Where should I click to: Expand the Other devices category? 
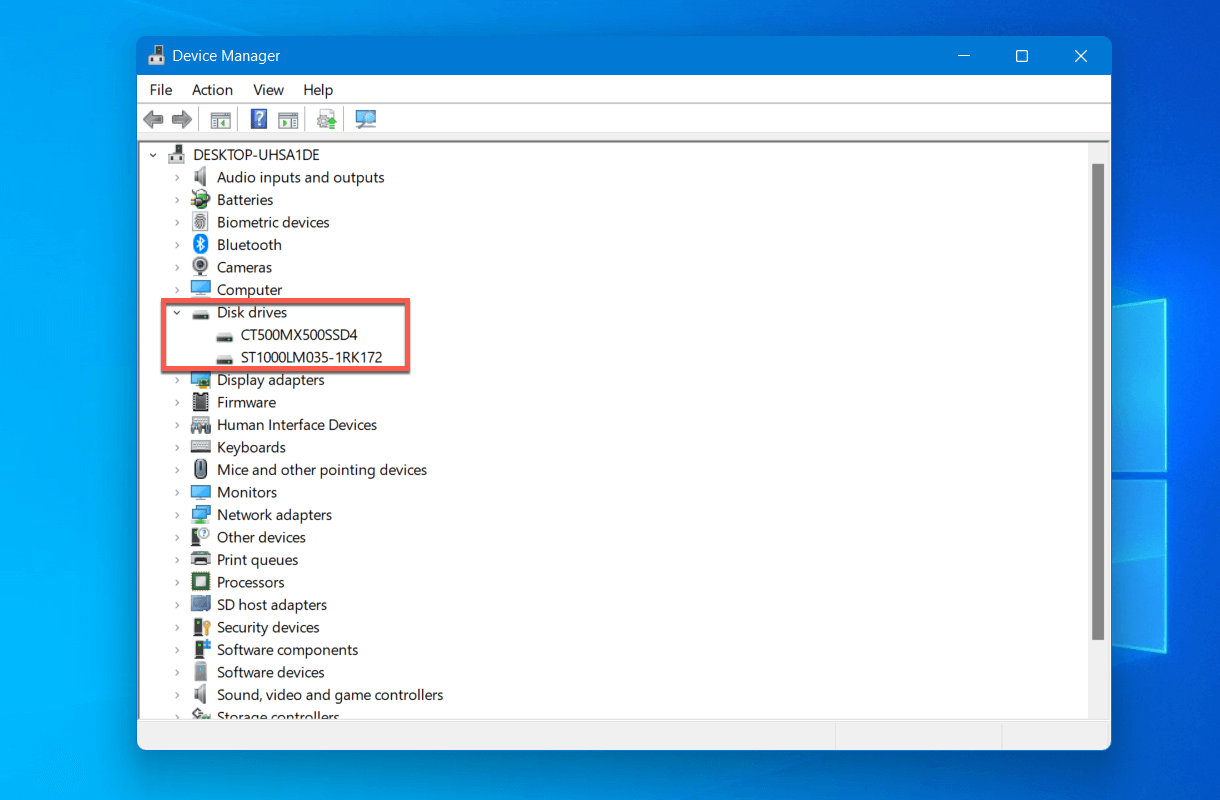coord(177,537)
